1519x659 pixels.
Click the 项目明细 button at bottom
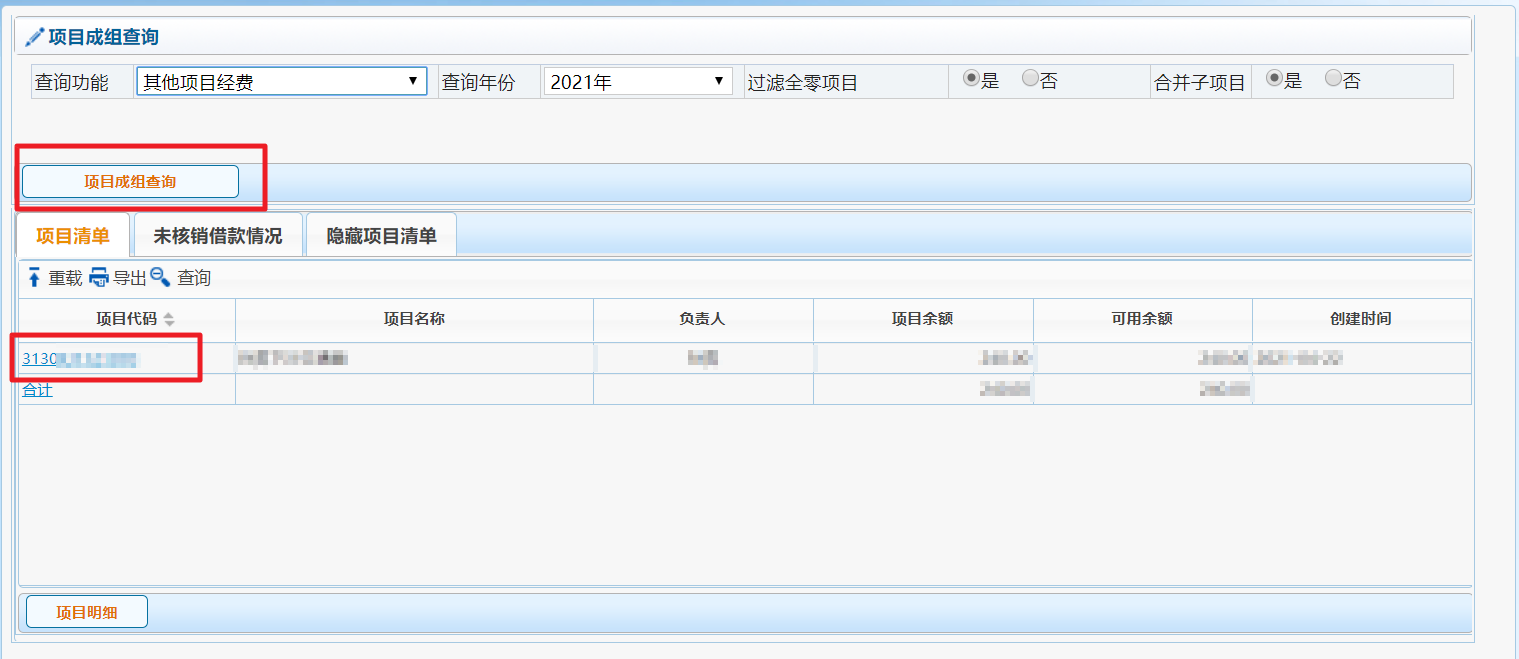(x=87, y=612)
